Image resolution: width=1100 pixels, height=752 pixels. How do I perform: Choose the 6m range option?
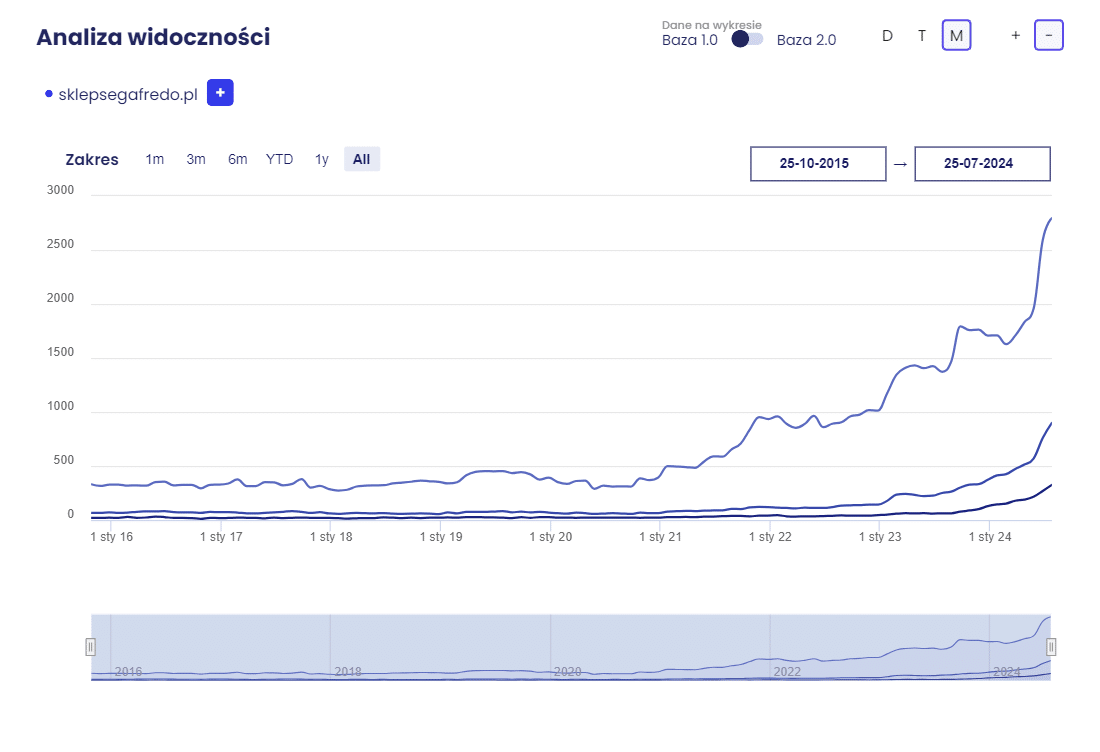click(x=238, y=159)
